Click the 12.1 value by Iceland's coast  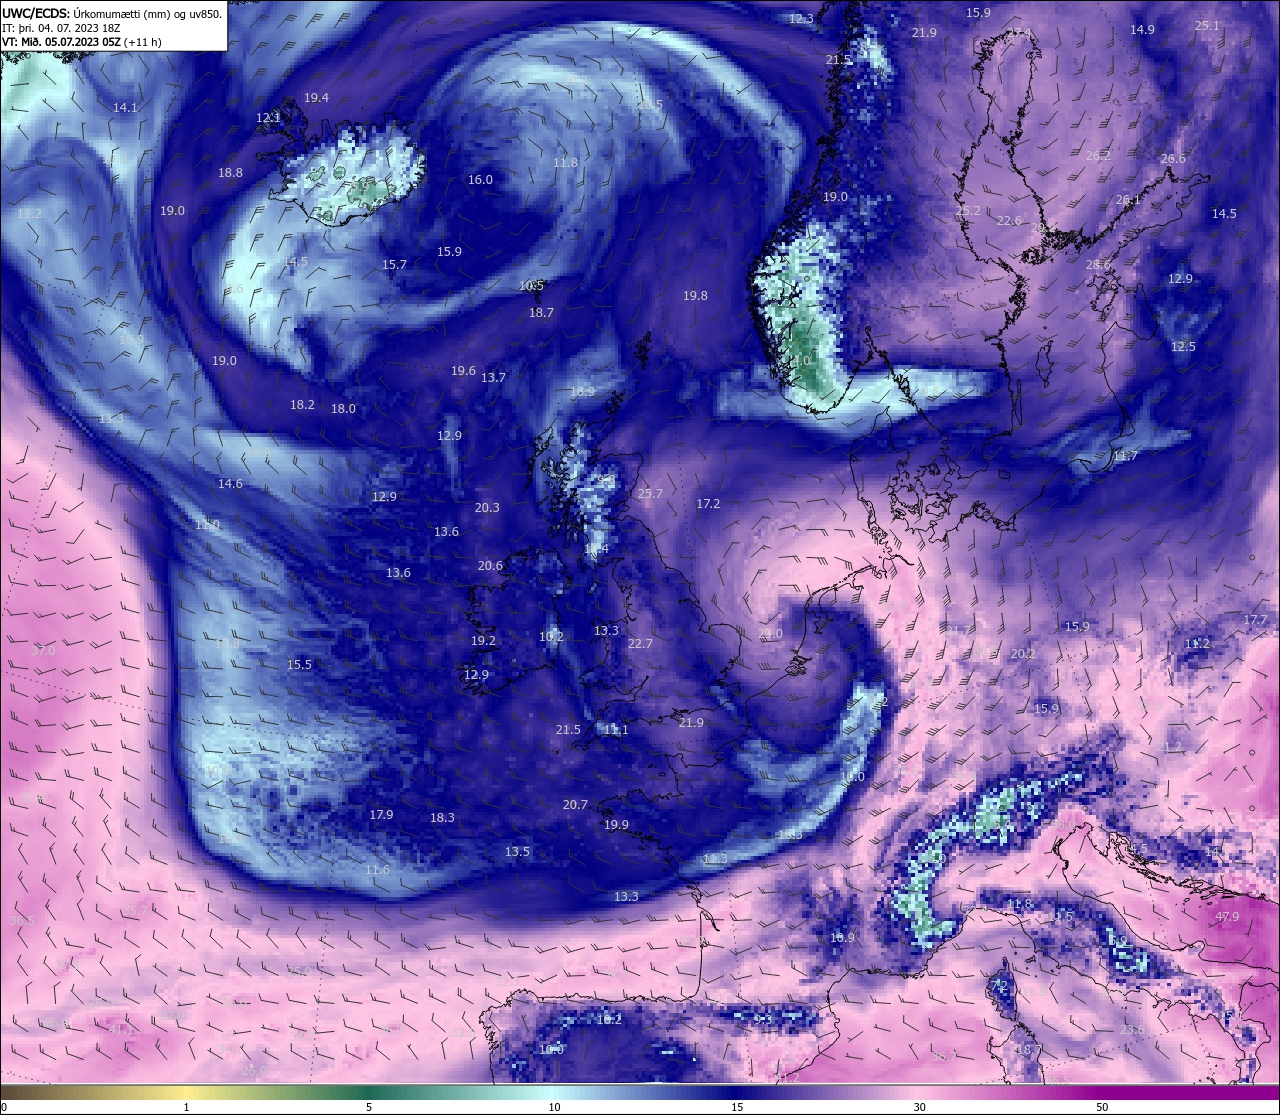click(x=268, y=117)
